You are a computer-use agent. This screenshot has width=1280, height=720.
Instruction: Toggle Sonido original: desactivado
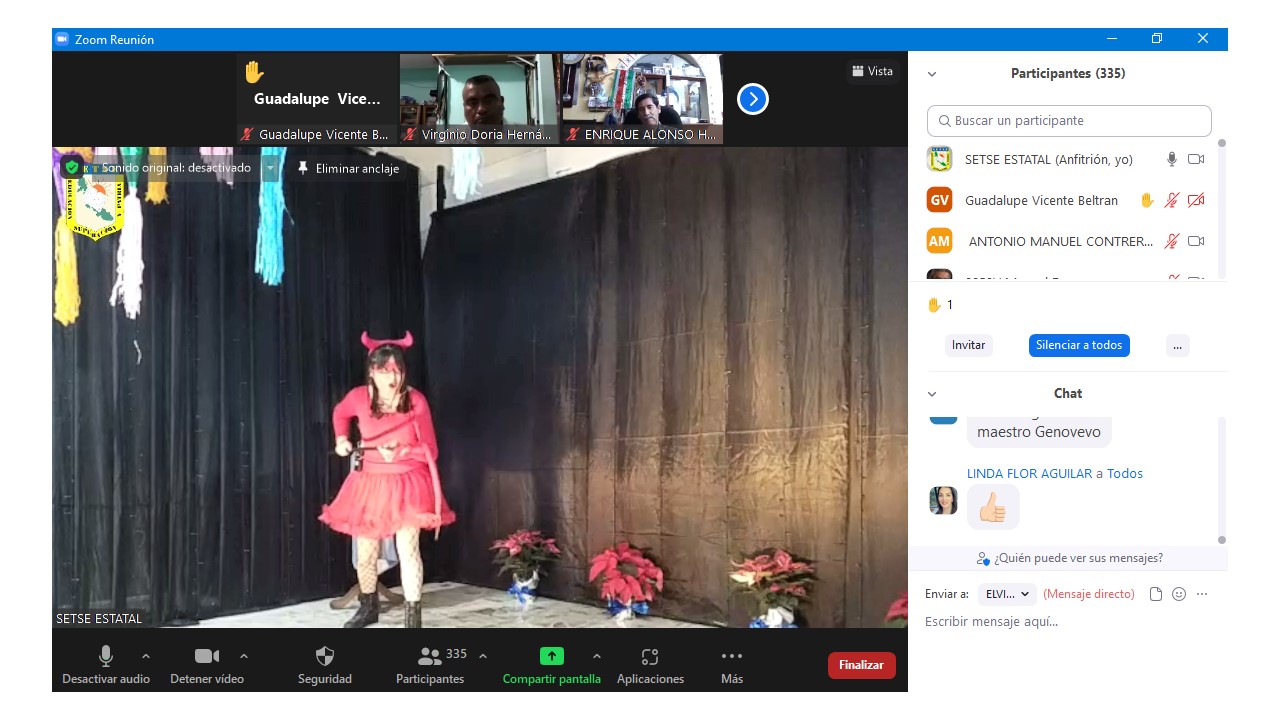[176, 168]
